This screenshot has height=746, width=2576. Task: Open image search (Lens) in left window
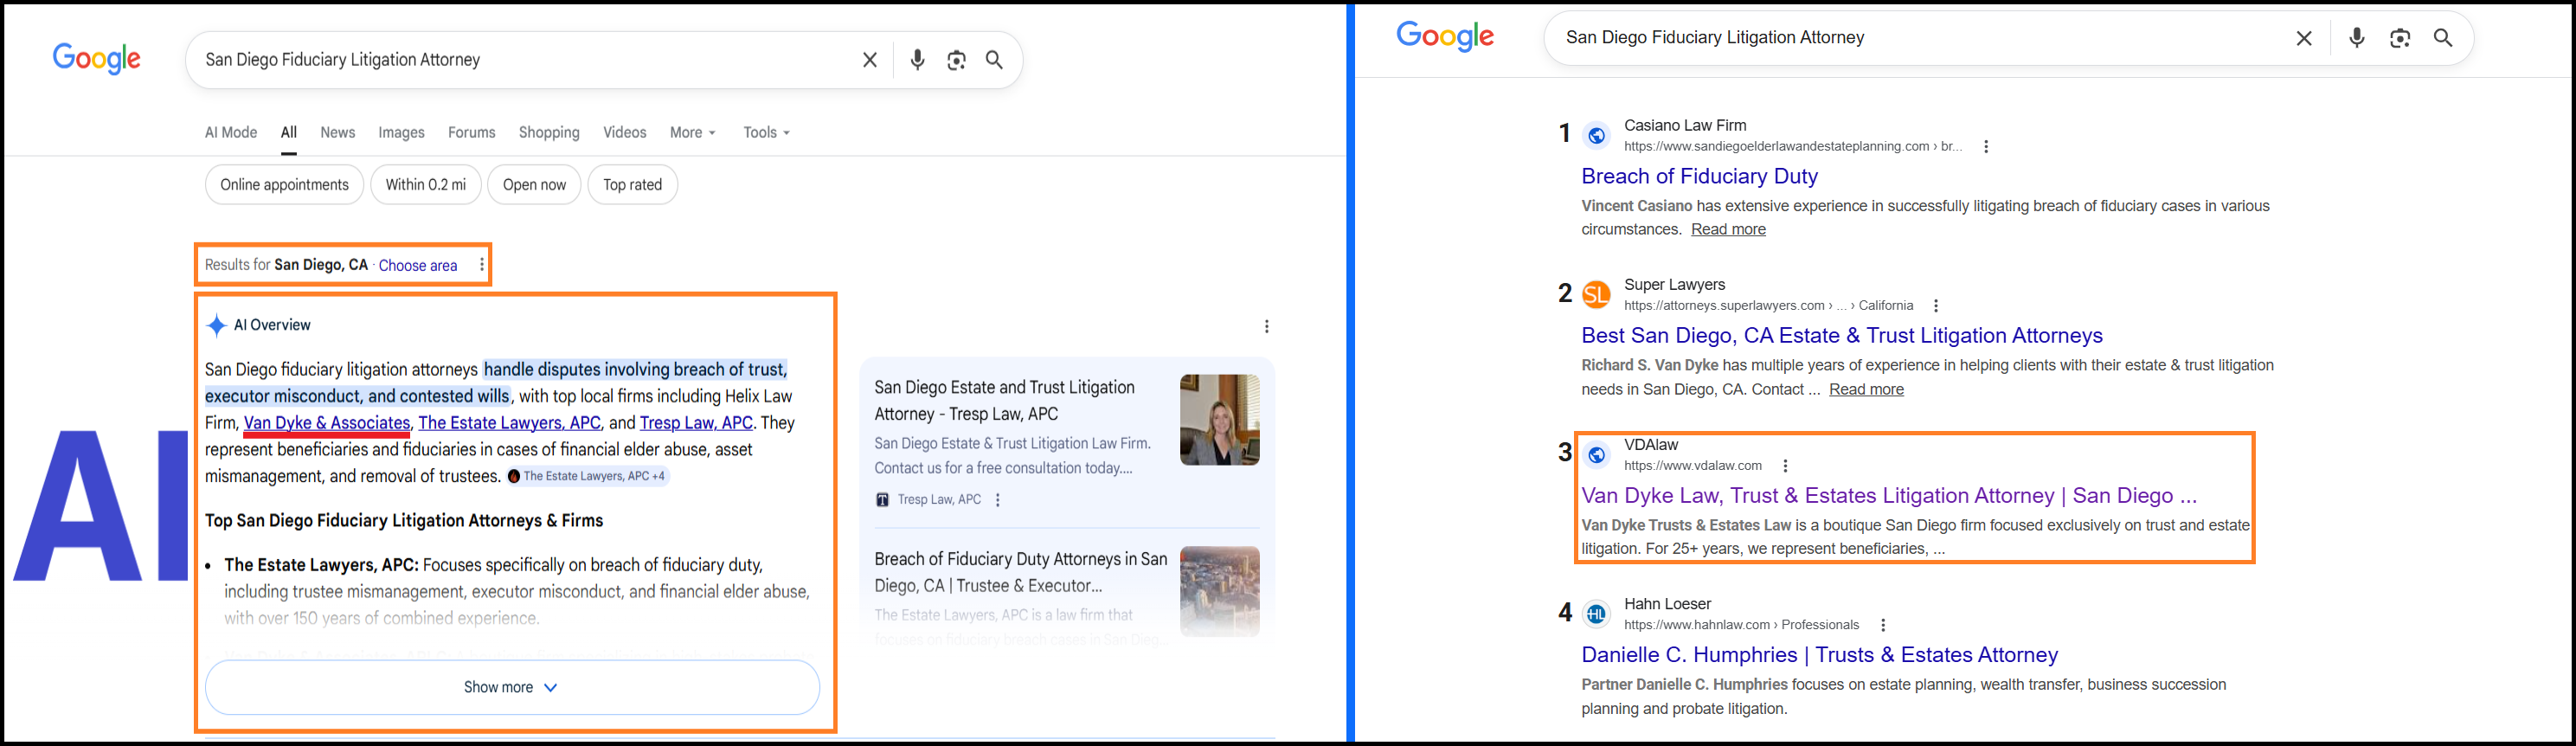coord(956,60)
